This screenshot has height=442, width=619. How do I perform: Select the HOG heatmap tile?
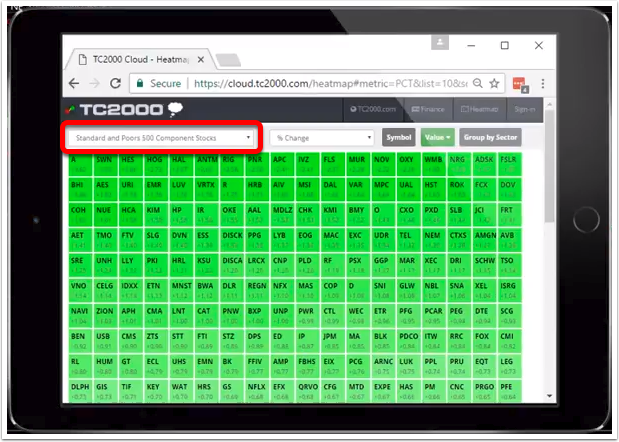coord(155,165)
